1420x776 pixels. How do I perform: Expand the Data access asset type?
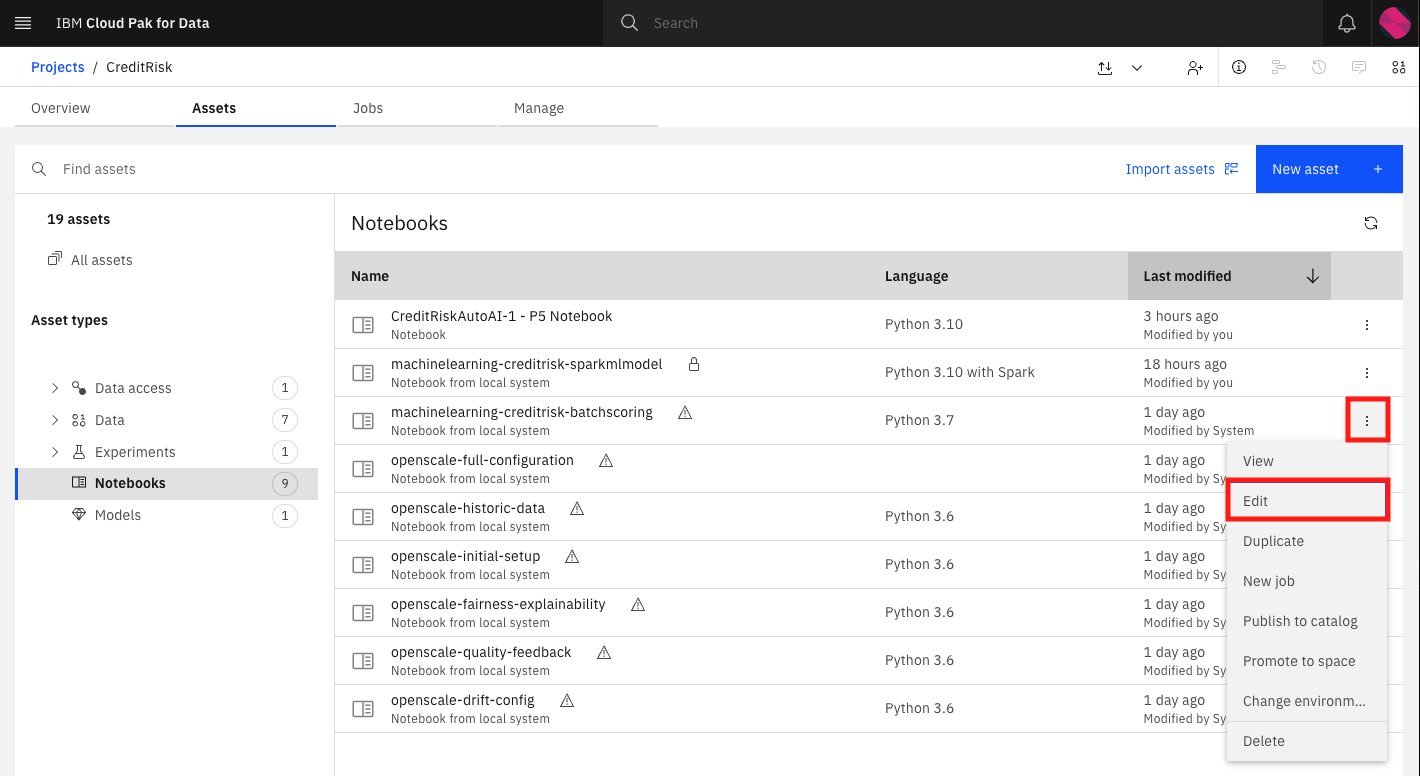(55, 388)
